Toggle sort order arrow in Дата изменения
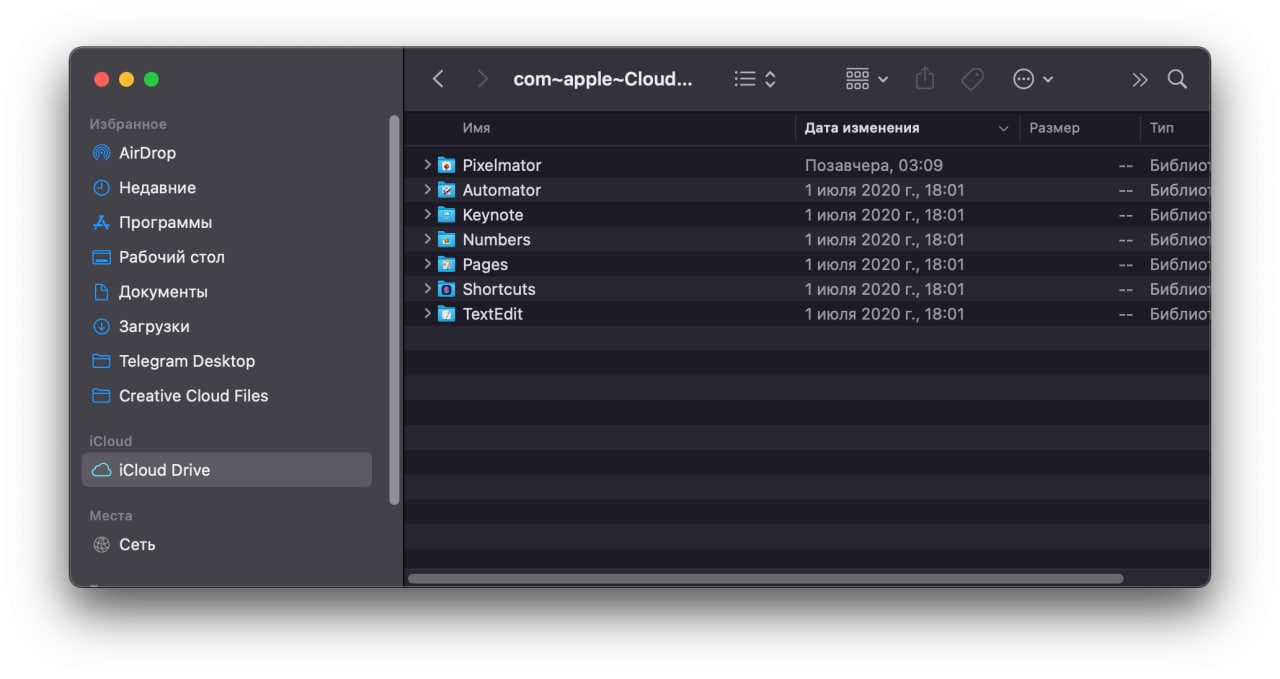Image resolution: width=1280 pixels, height=679 pixels. click(x=1003, y=129)
